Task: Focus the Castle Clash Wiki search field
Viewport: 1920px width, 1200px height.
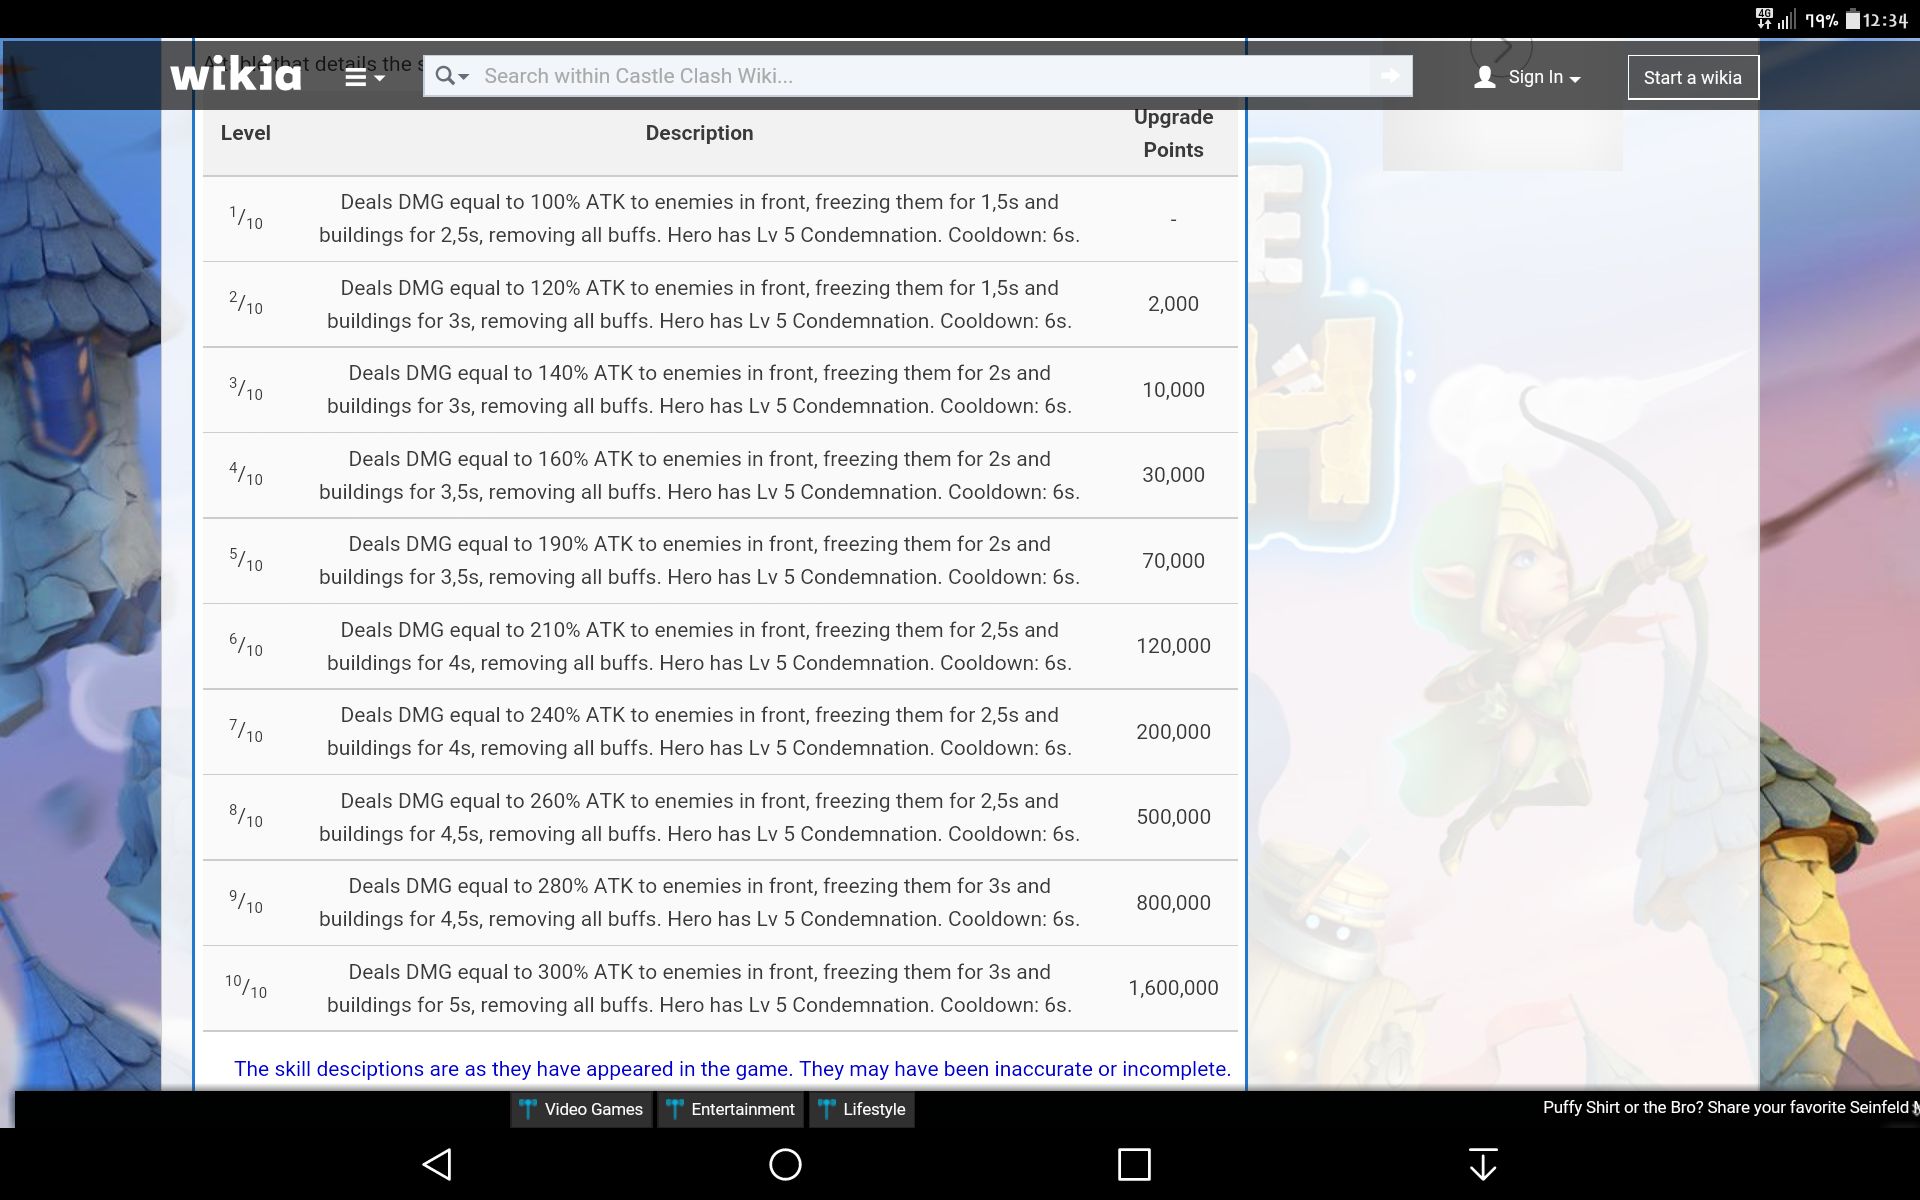Action: coord(920,76)
